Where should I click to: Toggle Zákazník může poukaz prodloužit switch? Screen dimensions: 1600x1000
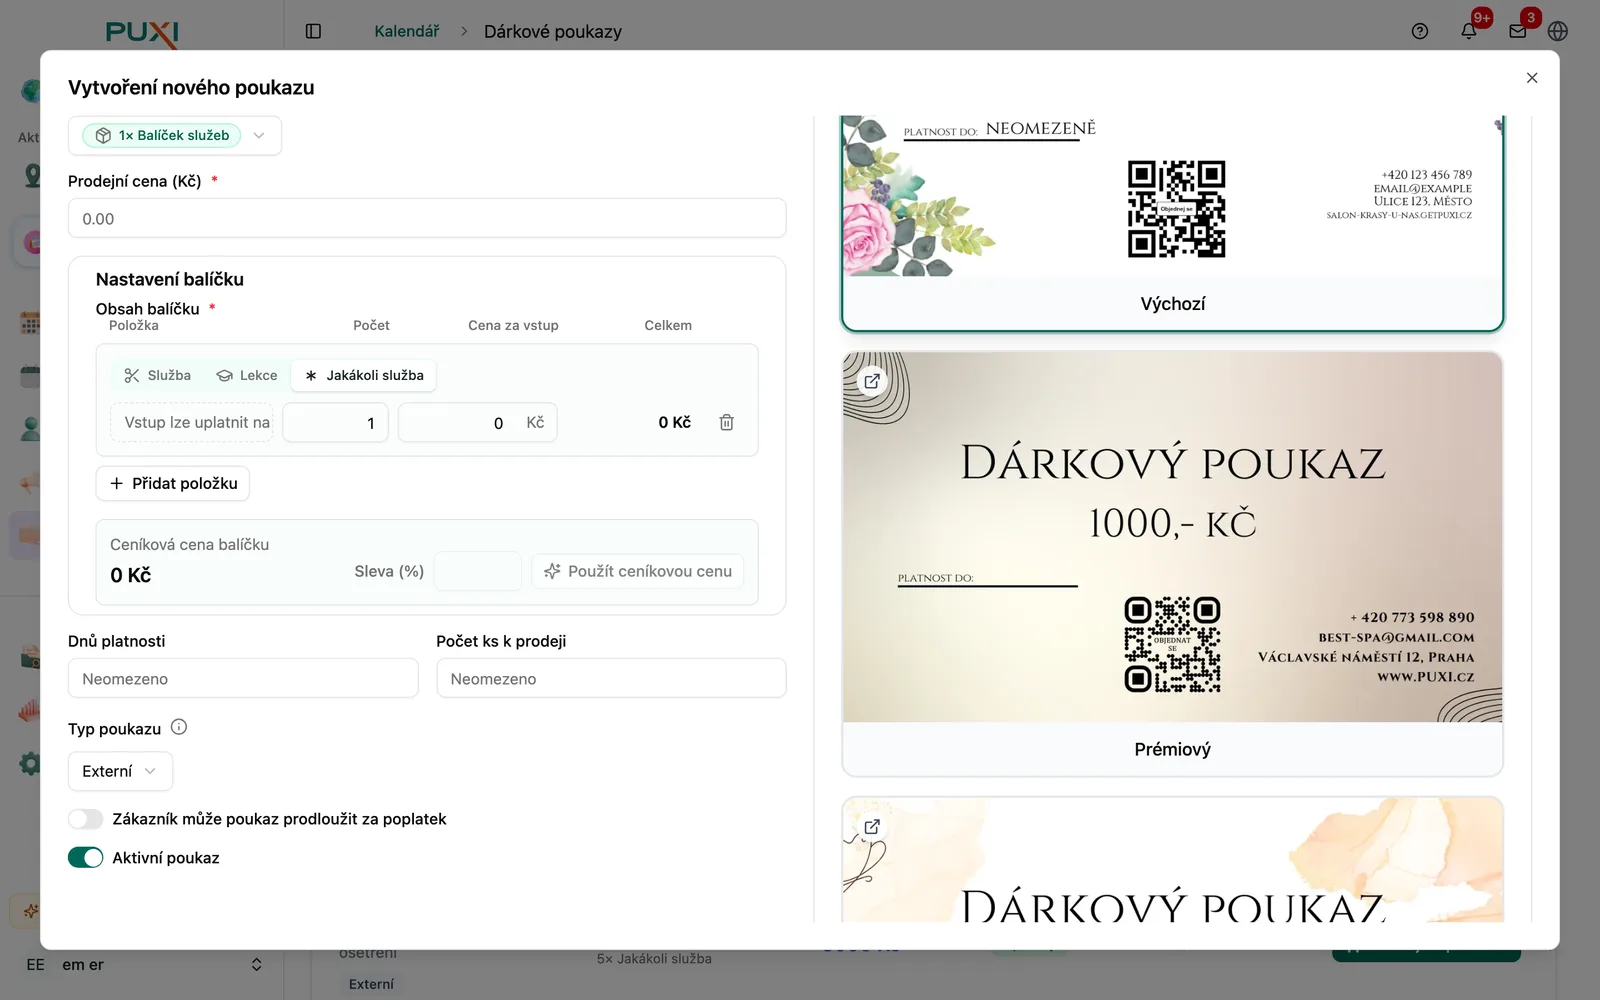86,819
